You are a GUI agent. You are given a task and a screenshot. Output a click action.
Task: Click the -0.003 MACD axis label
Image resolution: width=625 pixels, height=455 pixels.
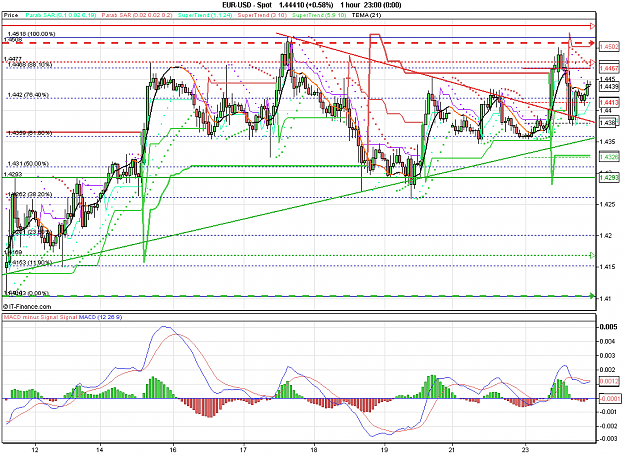pos(609,439)
